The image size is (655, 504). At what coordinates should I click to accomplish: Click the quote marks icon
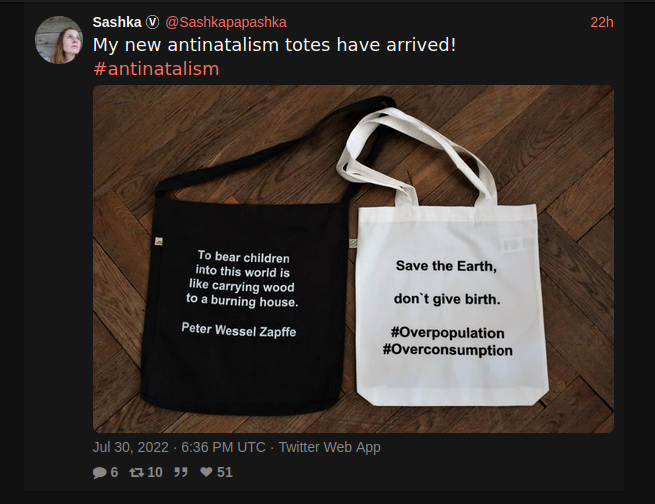point(181,472)
